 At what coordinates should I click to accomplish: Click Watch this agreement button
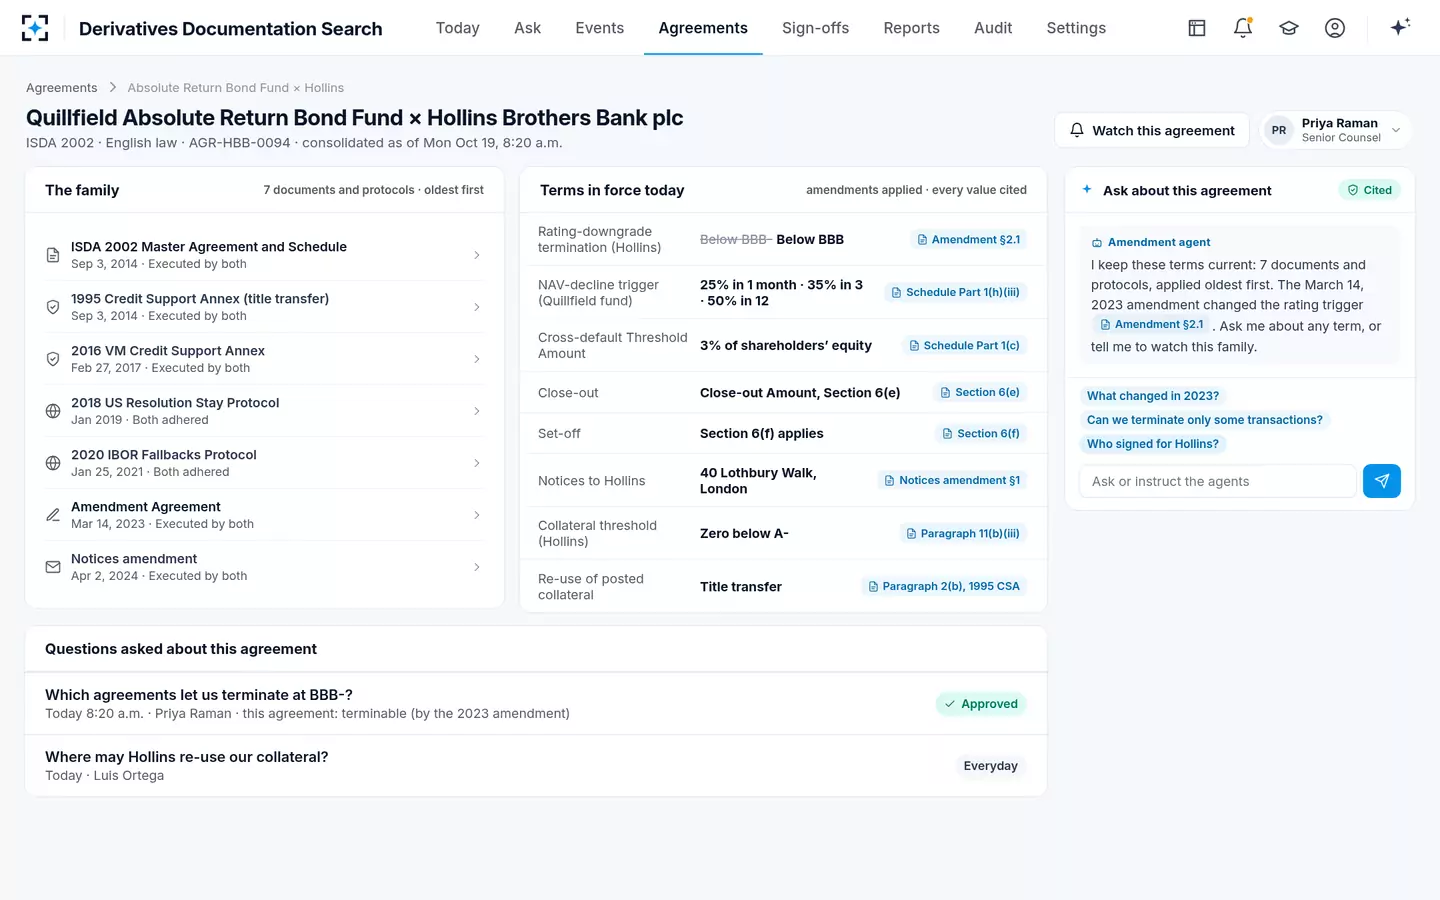(1152, 130)
